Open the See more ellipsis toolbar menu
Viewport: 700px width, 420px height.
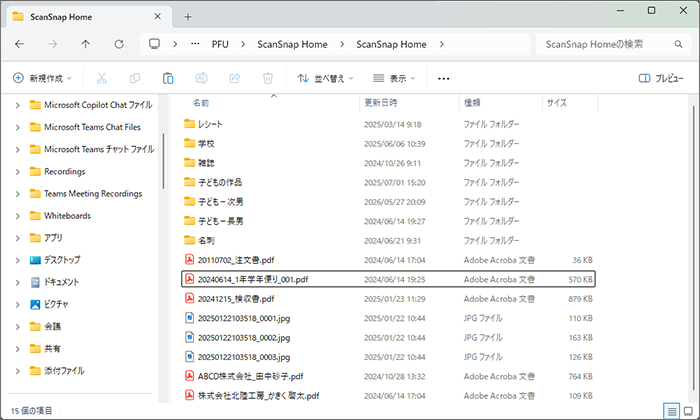click(443, 79)
